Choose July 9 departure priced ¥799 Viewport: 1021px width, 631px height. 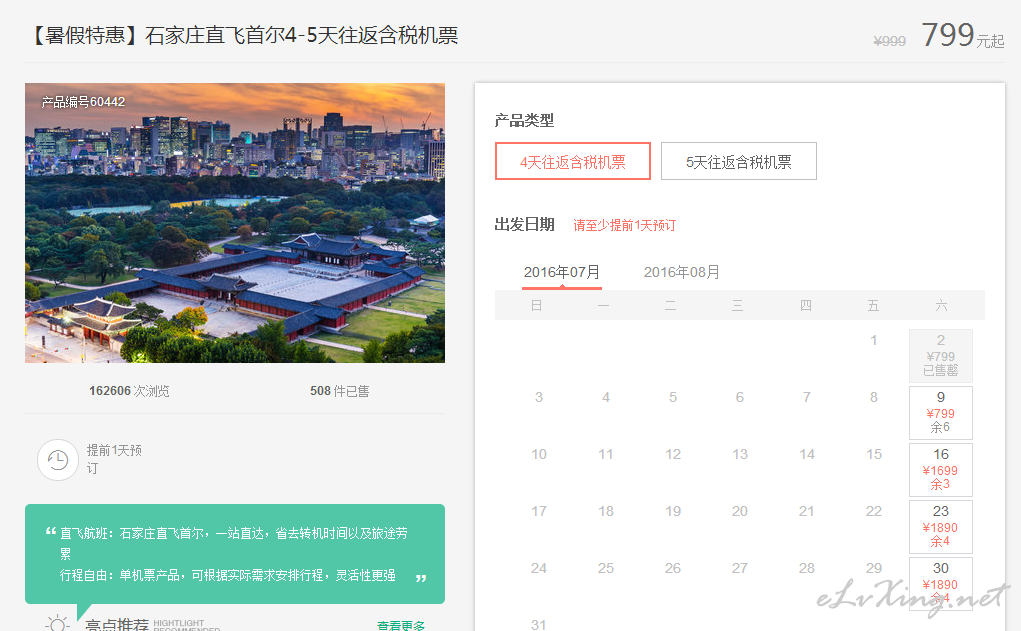click(940, 413)
